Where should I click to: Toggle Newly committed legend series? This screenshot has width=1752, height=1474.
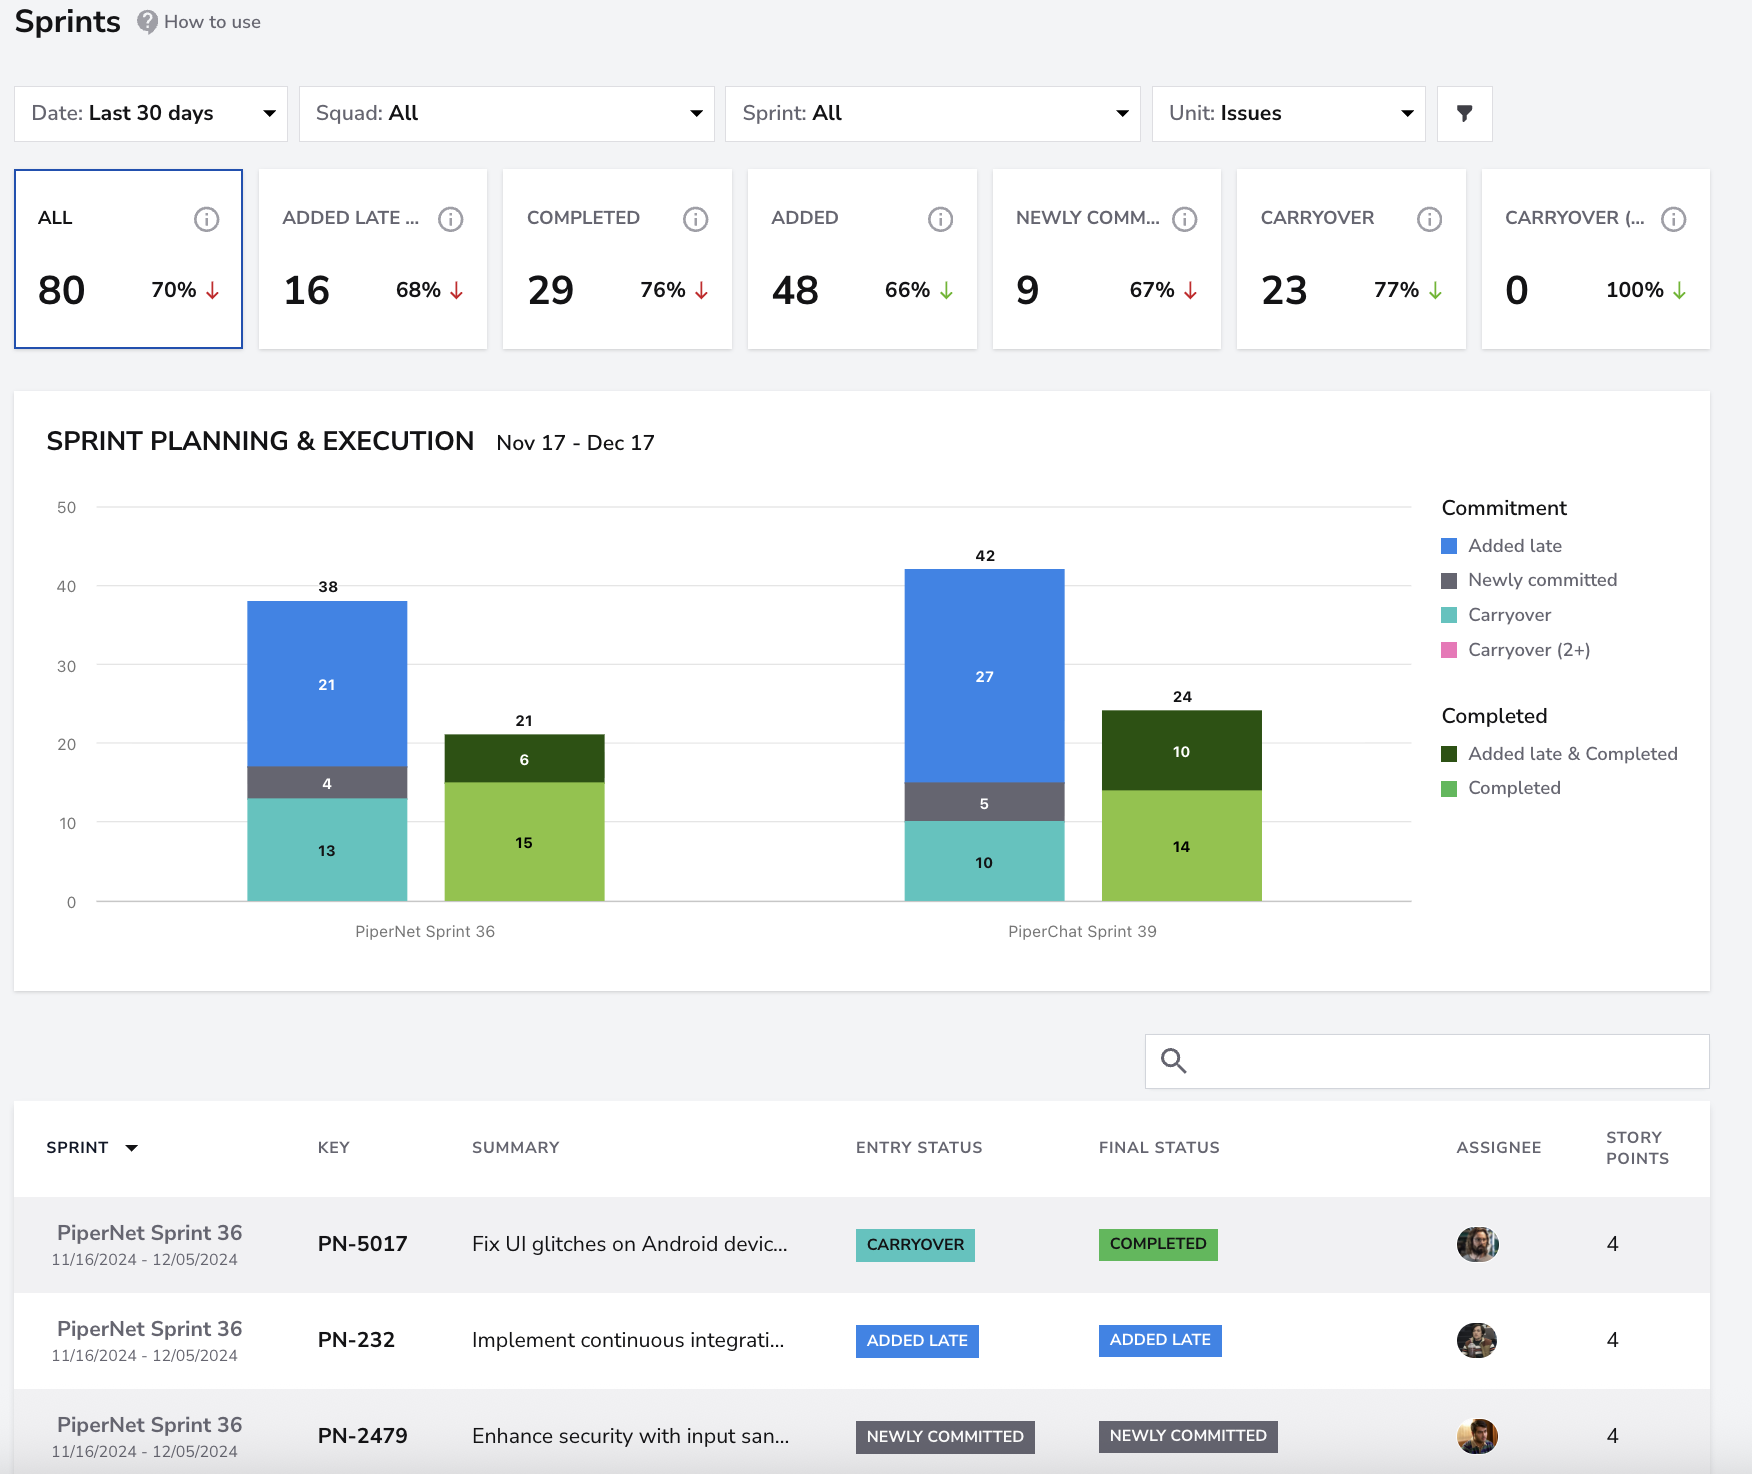pos(1529,580)
